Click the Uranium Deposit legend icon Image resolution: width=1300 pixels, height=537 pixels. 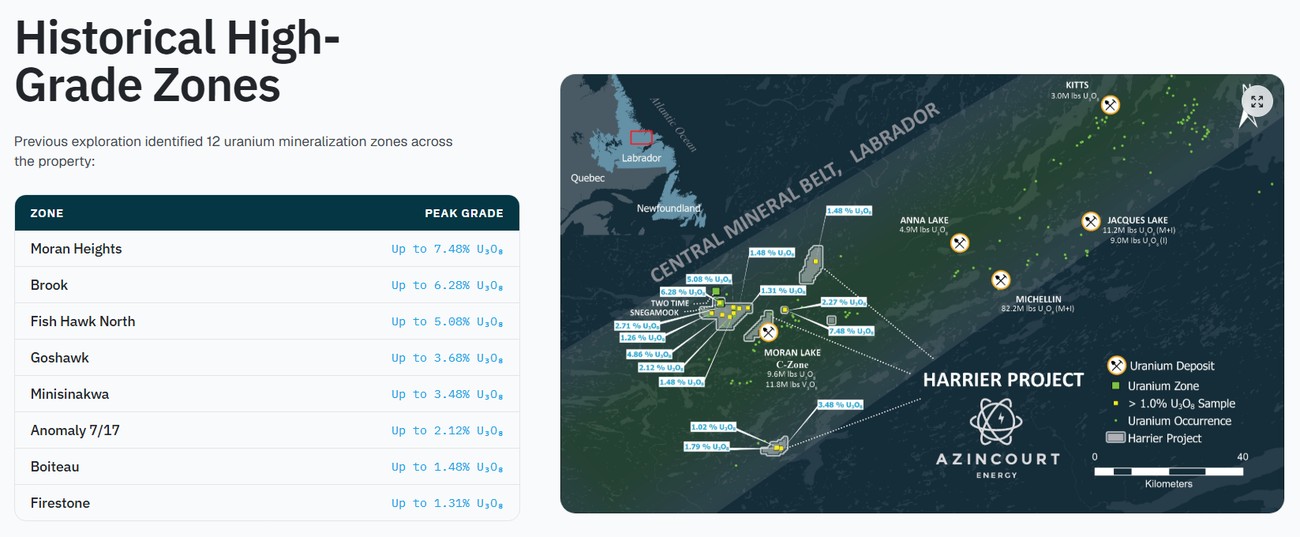click(x=1116, y=366)
